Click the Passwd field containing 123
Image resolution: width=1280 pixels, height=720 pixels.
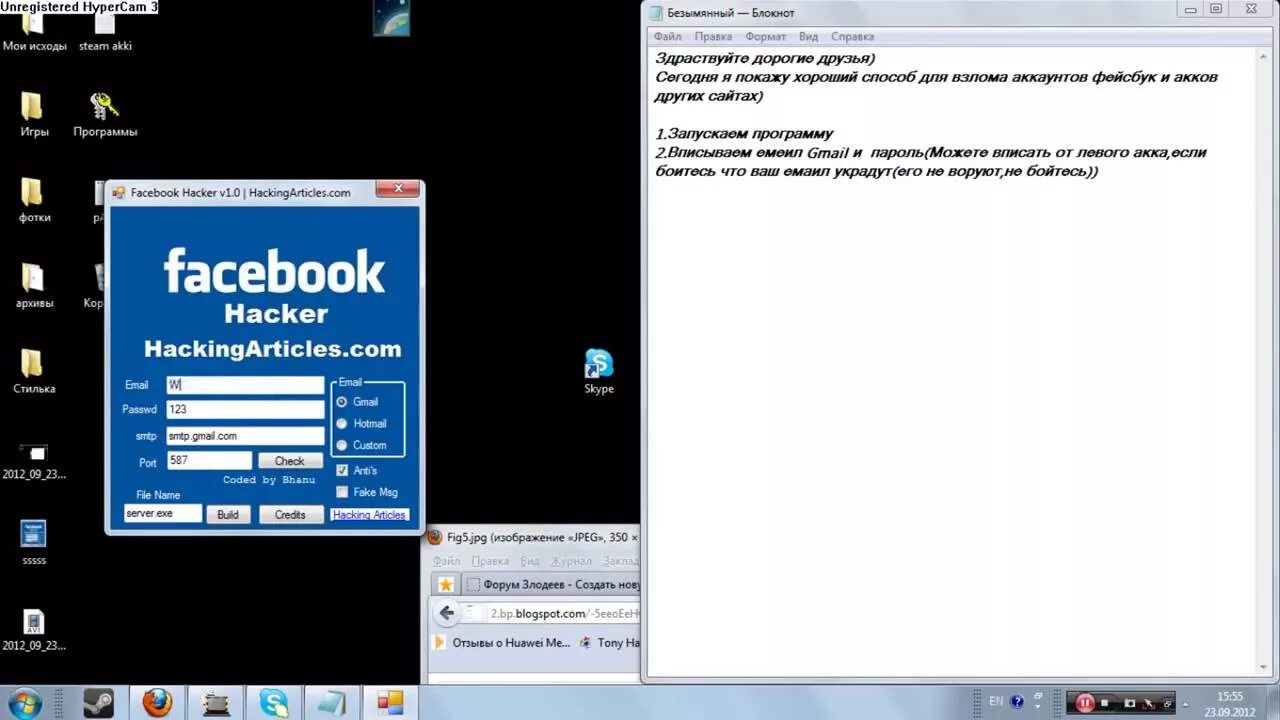(x=245, y=409)
